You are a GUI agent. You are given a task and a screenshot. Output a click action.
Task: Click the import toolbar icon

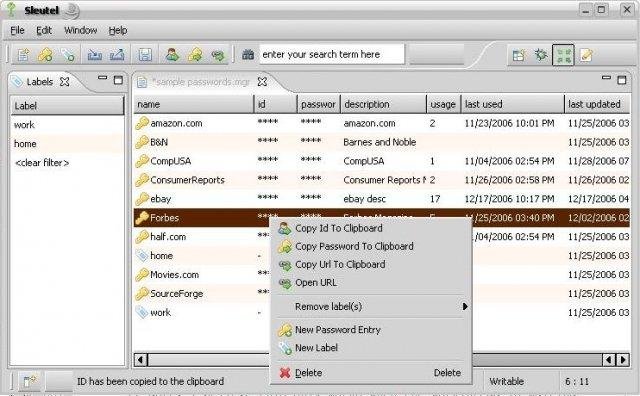pos(95,55)
